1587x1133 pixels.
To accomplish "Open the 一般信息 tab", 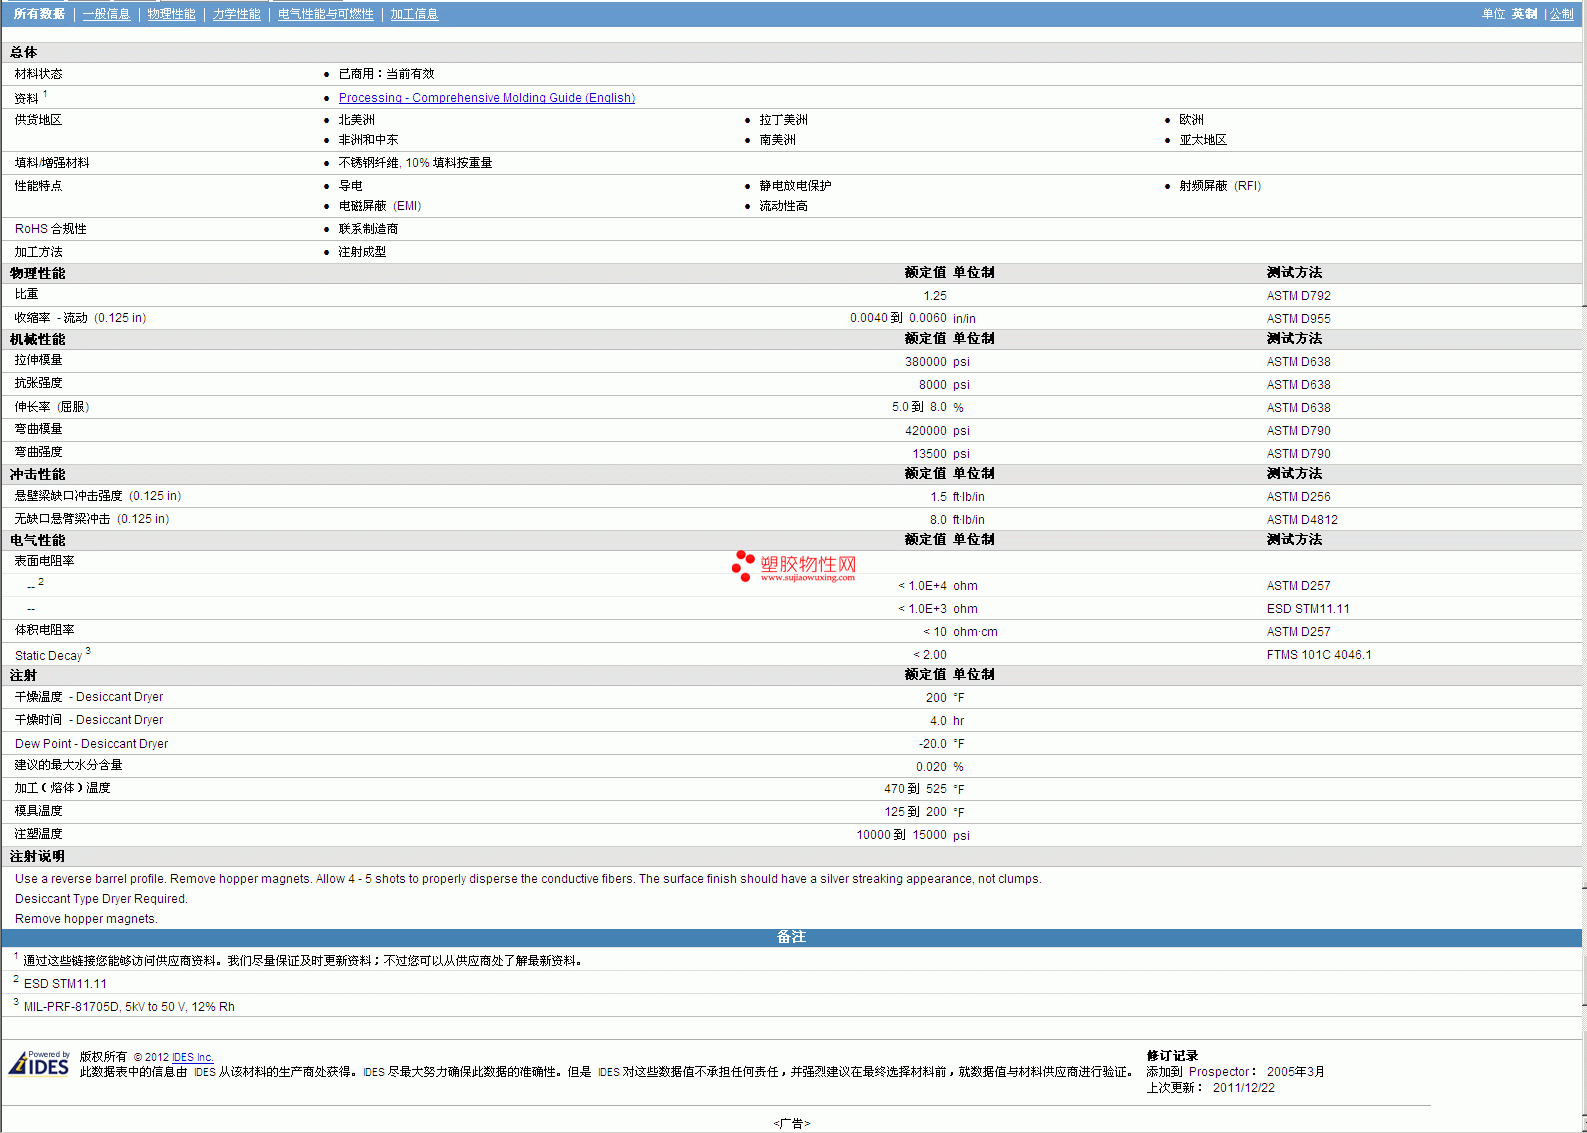I will [106, 14].
